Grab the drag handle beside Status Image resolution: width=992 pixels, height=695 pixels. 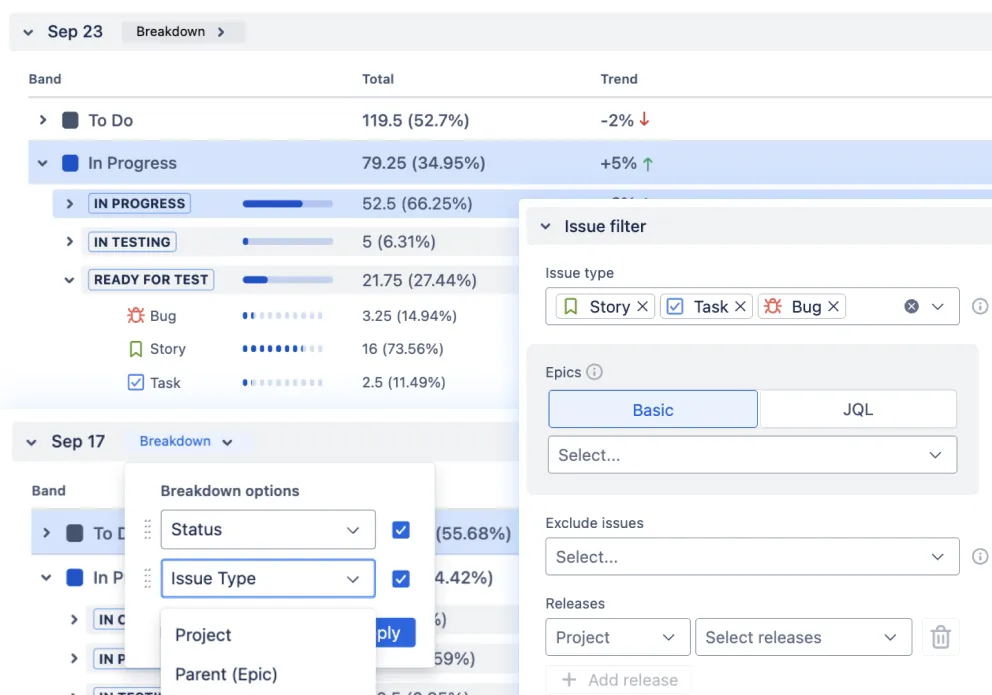tap(147, 529)
